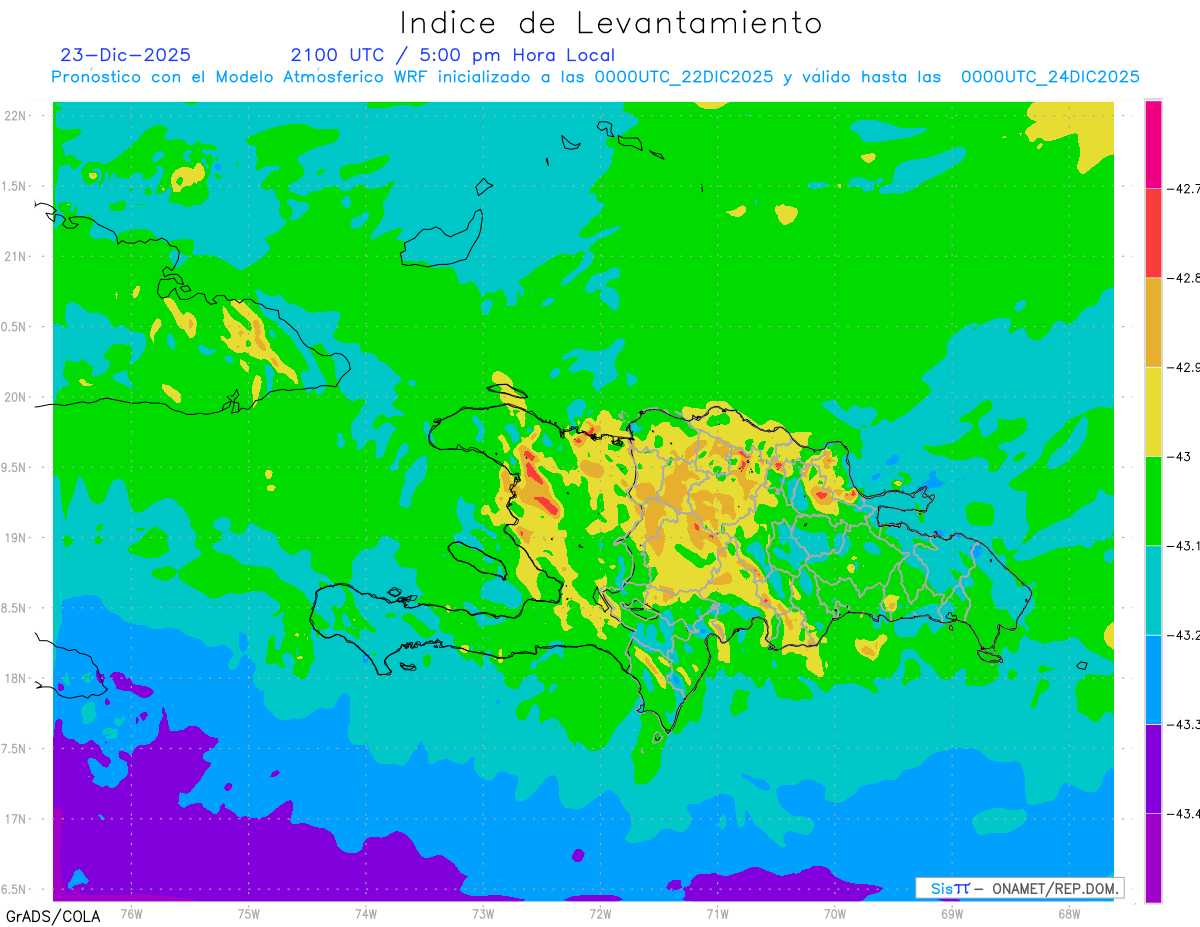Image resolution: width=1200 pixels, height=927 pixels.
Task: Click the title 'Indice de Levantamiento'
Action: pos(611,23)
